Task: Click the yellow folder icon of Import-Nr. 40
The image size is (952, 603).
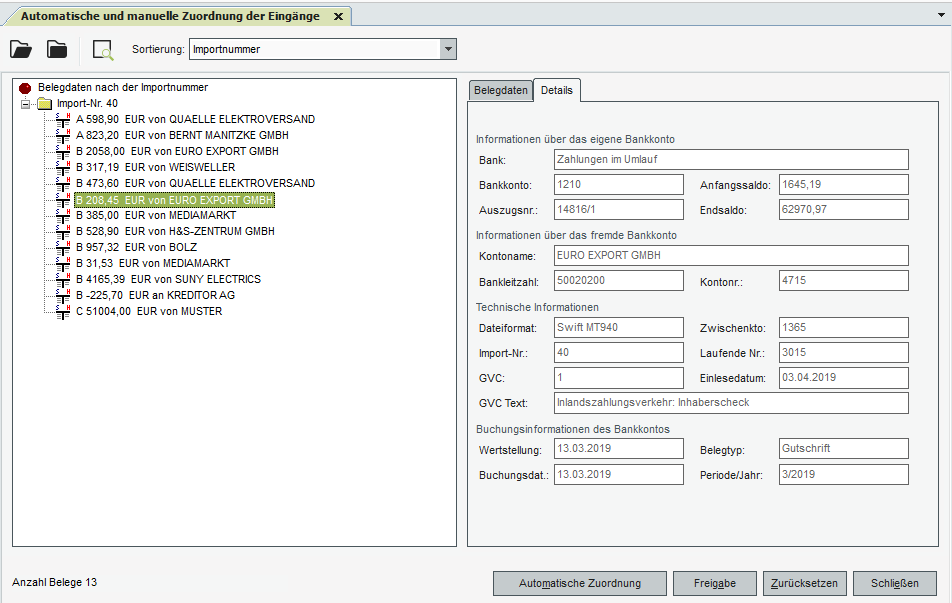Action: pos(45,104)
